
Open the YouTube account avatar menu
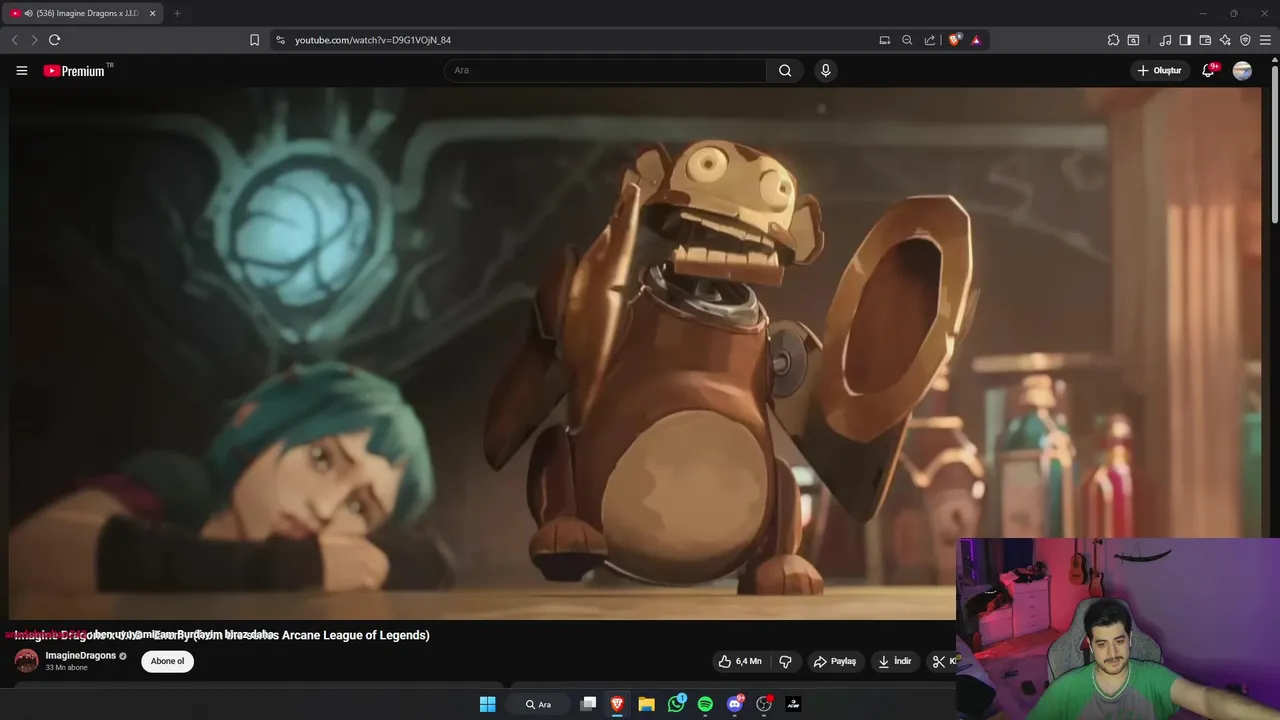1242,70
